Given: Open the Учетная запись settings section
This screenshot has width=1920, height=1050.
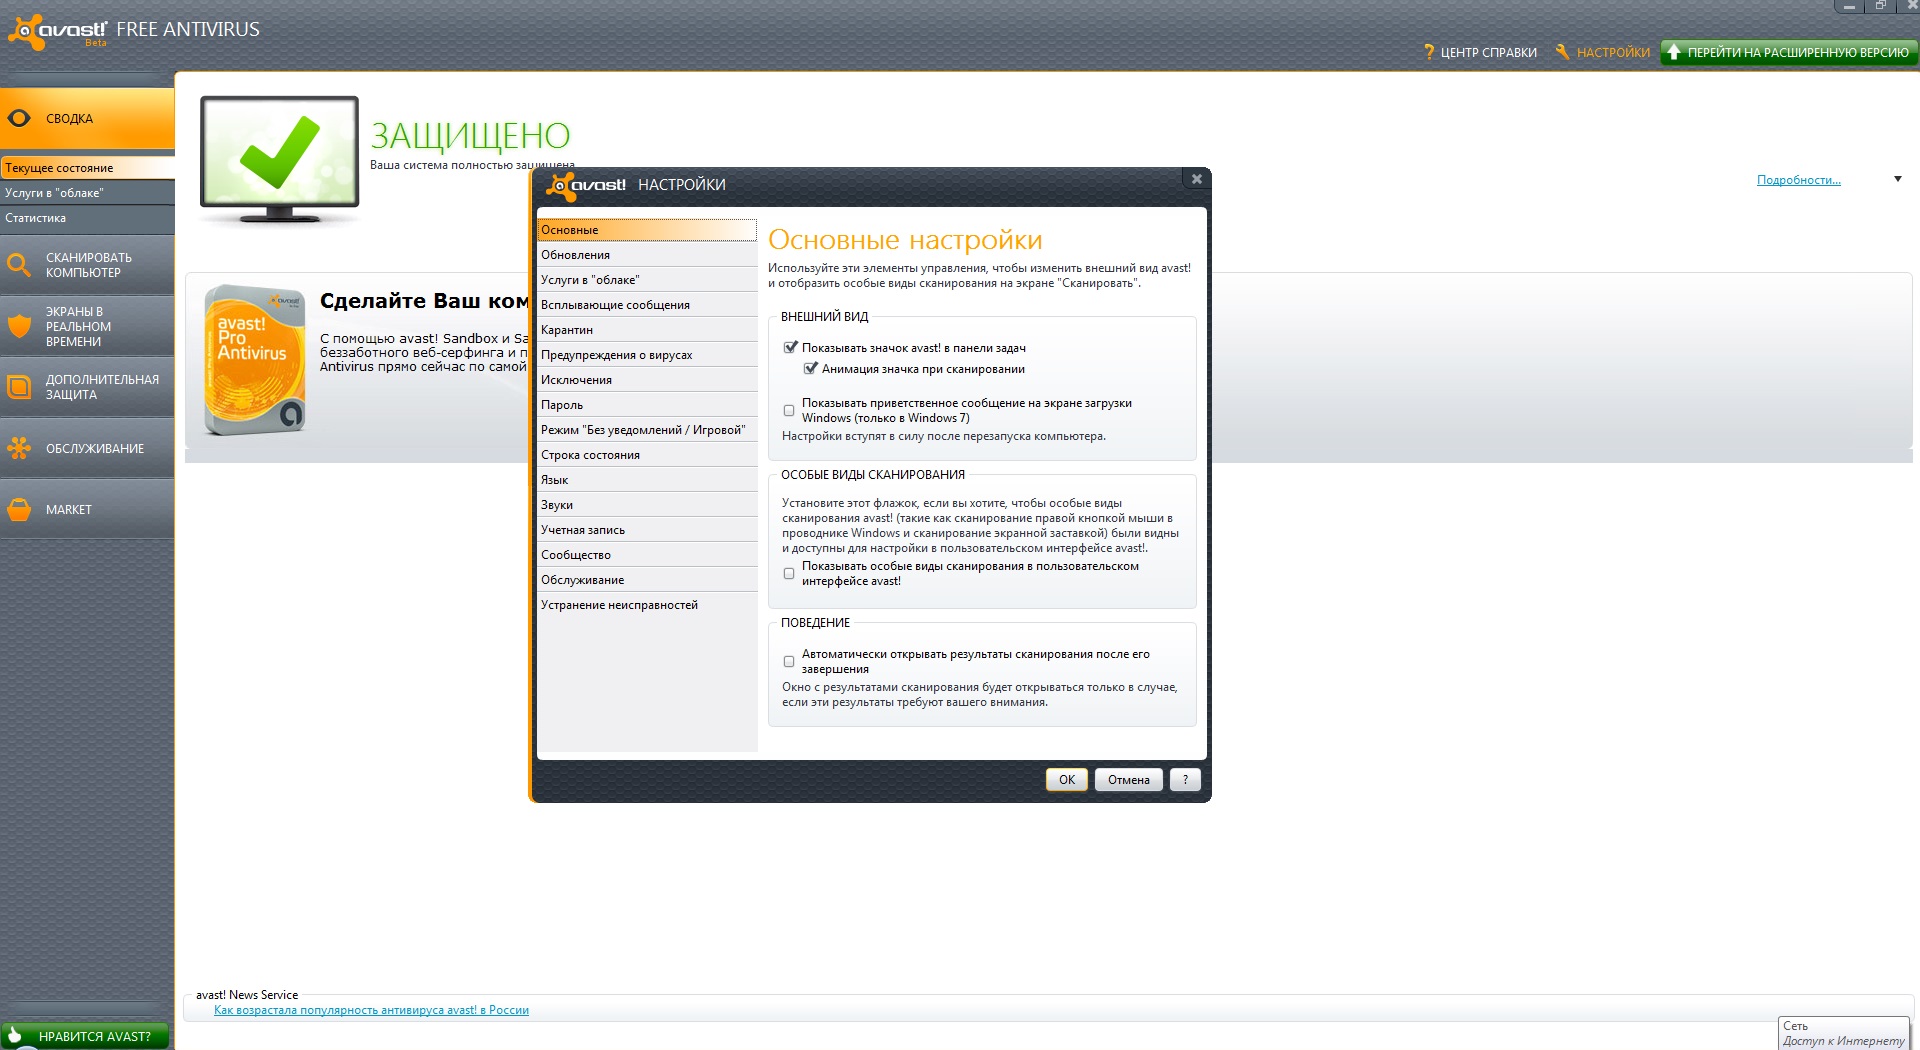Looking at the screenshot, I should [x=647, y=530].
